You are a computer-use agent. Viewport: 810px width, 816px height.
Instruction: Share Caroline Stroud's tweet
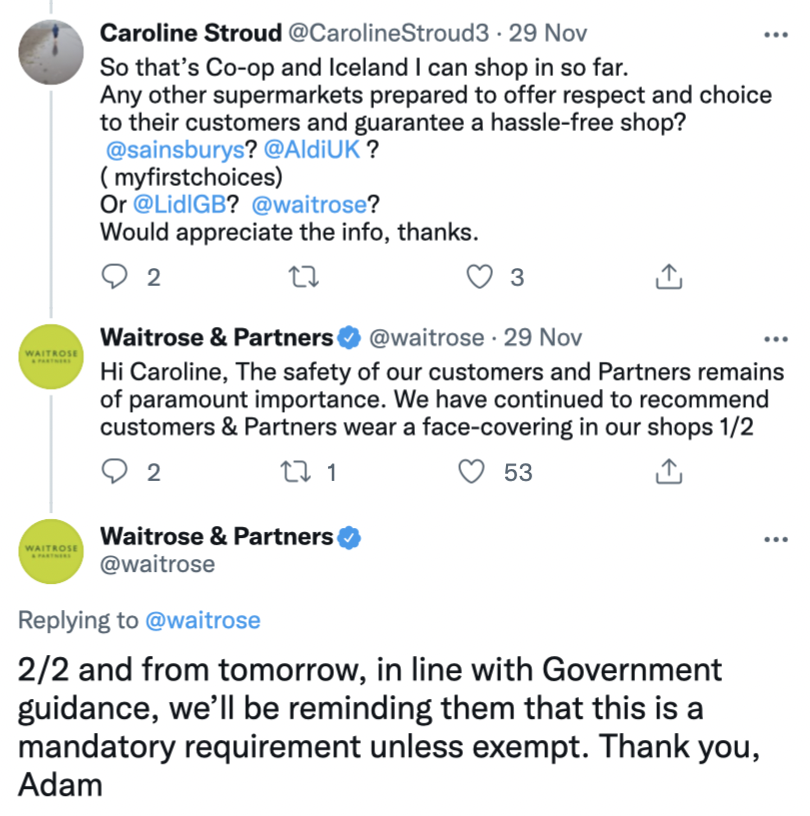(x=668, y=276)
